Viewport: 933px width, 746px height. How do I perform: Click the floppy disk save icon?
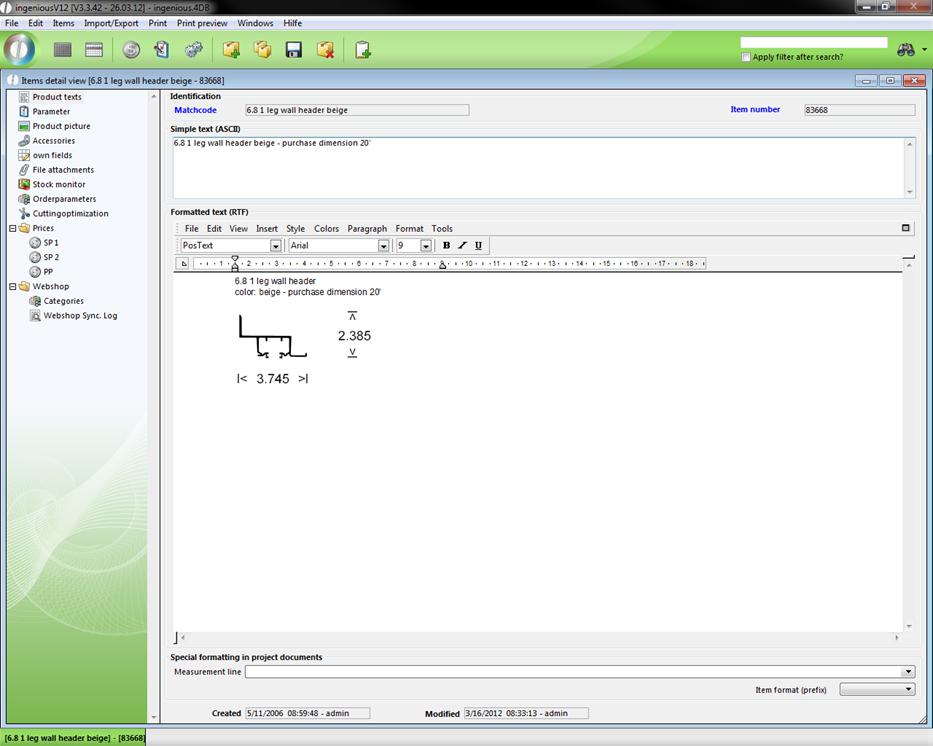[x=294, y=49]
